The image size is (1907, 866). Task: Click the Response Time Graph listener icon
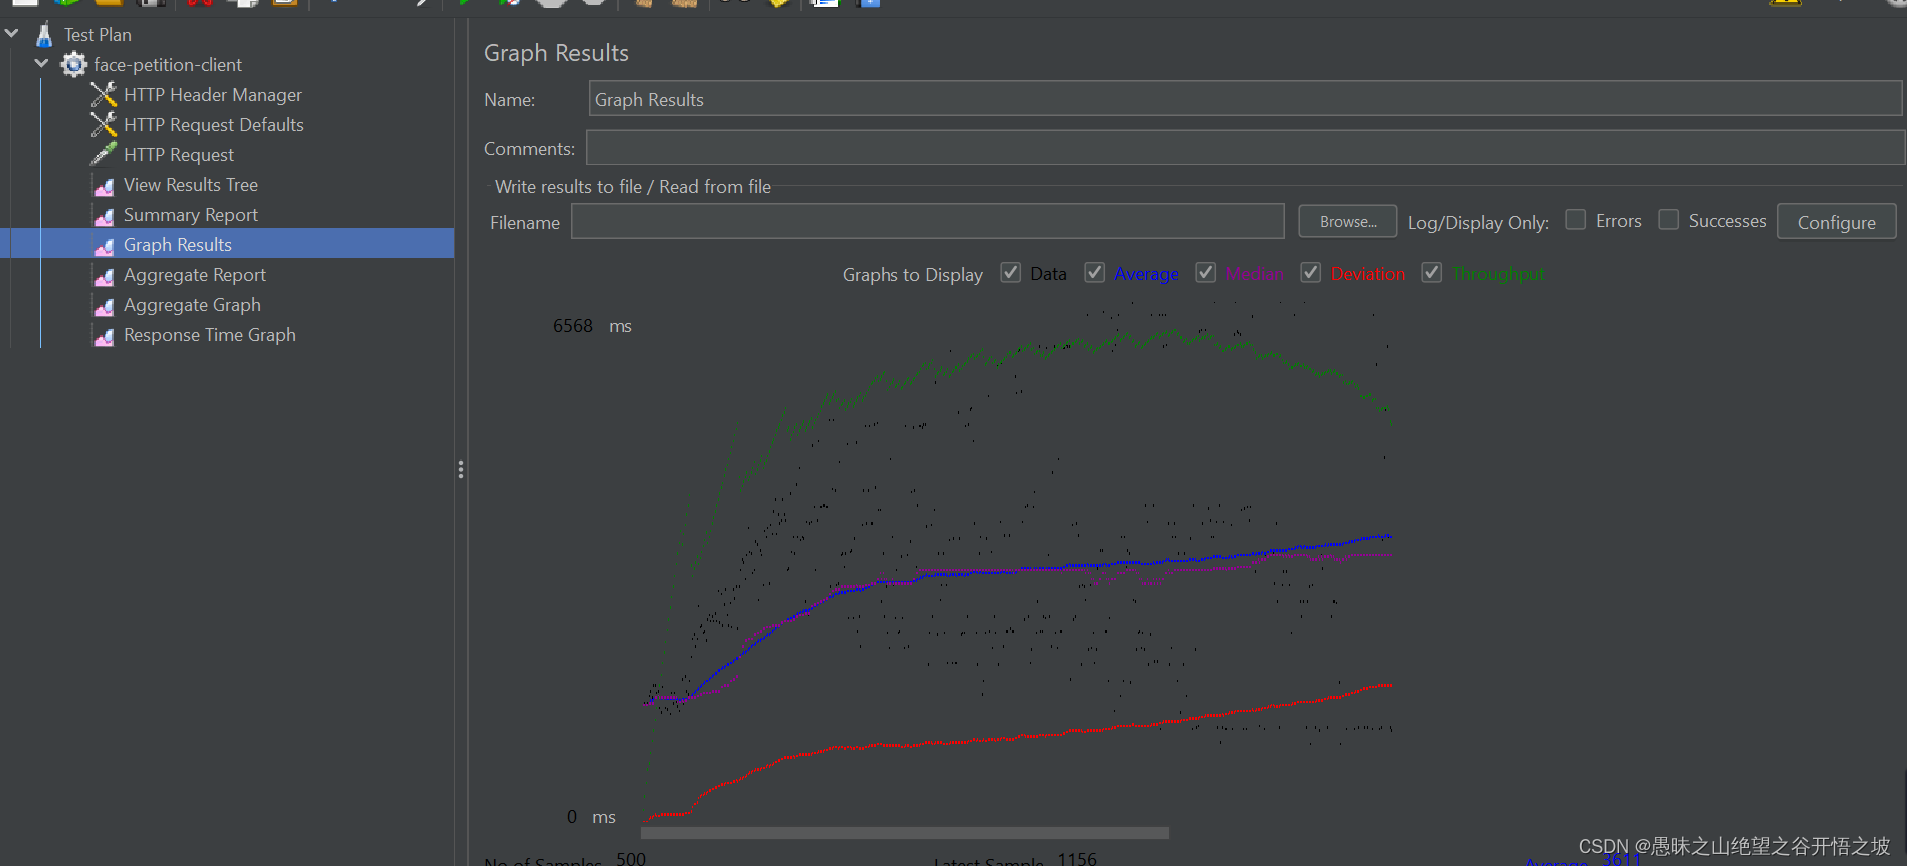tap(104, 336)
